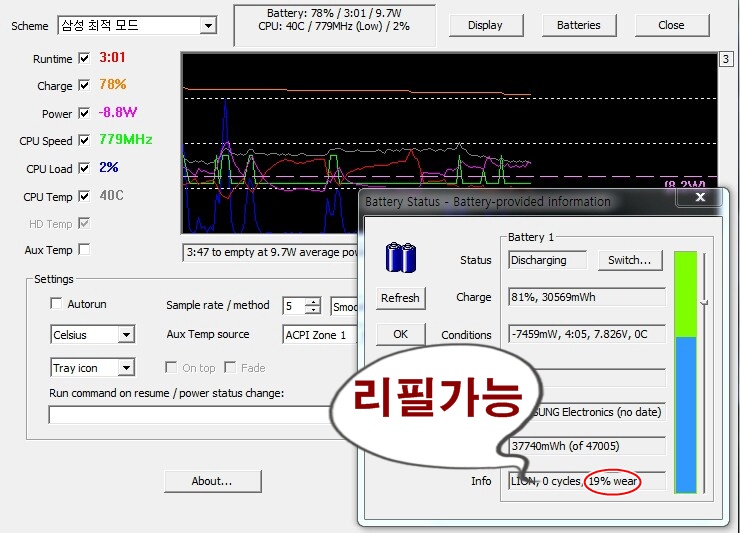The width and height of the screenshot is (740, 533).
Task: Click the blue batteries icon in Battery Status
Action: [x=401, y=257]
